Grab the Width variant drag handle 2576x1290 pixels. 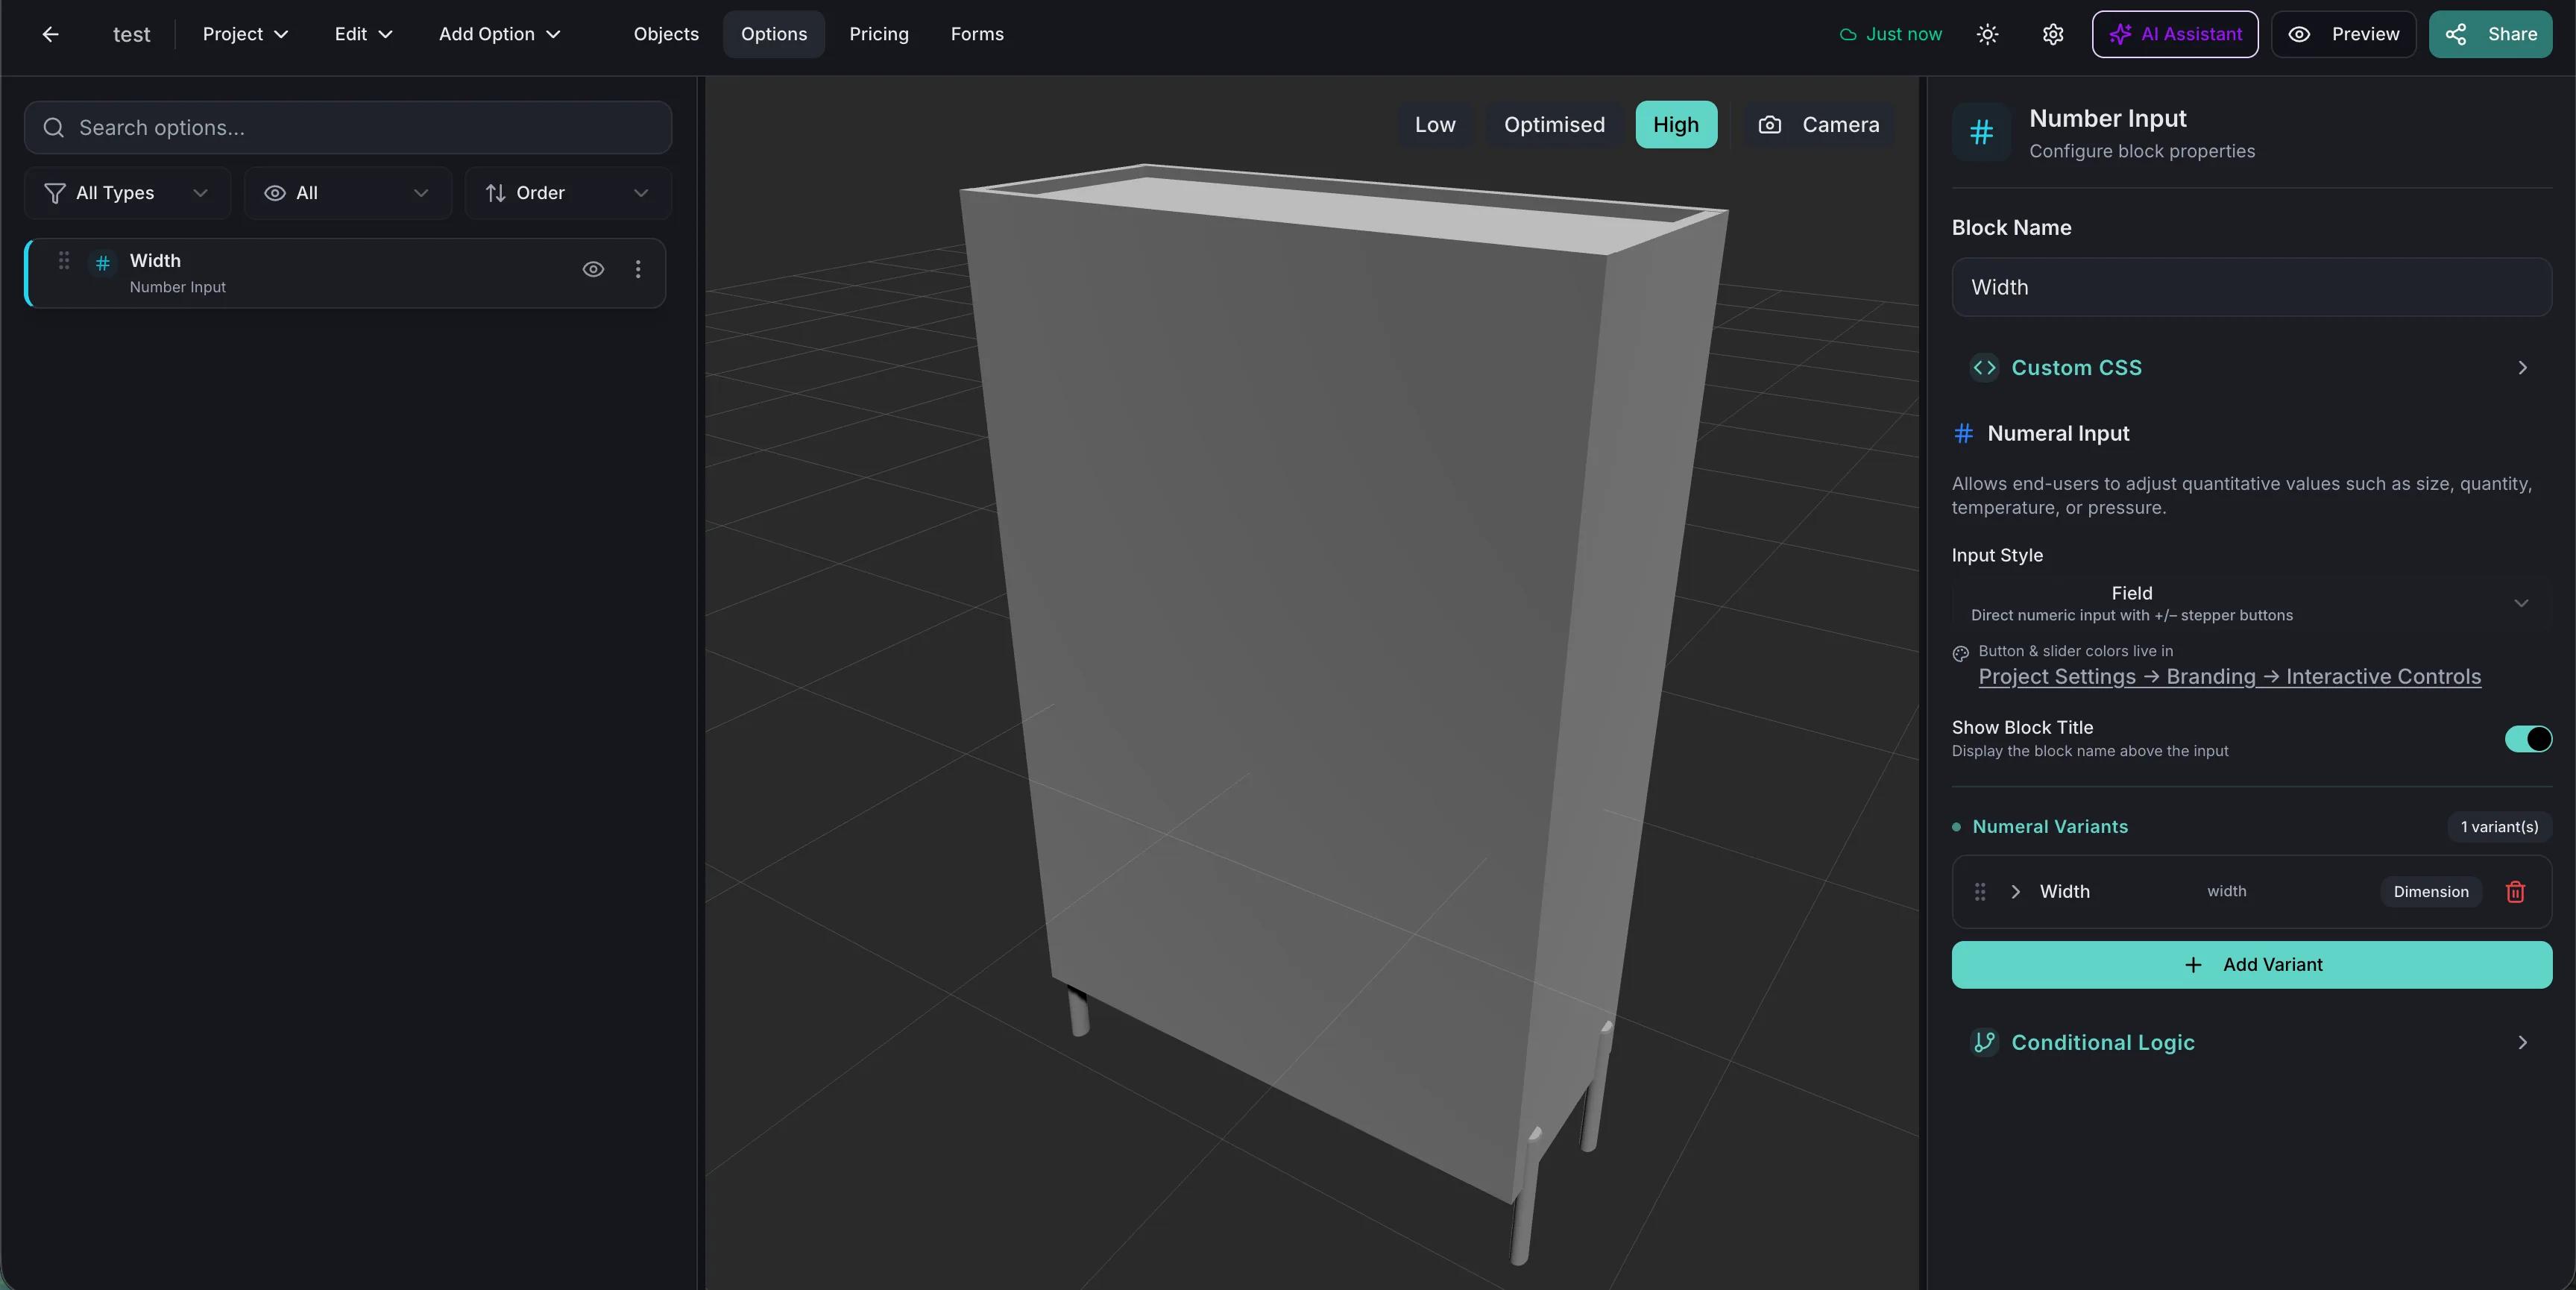1980,891
